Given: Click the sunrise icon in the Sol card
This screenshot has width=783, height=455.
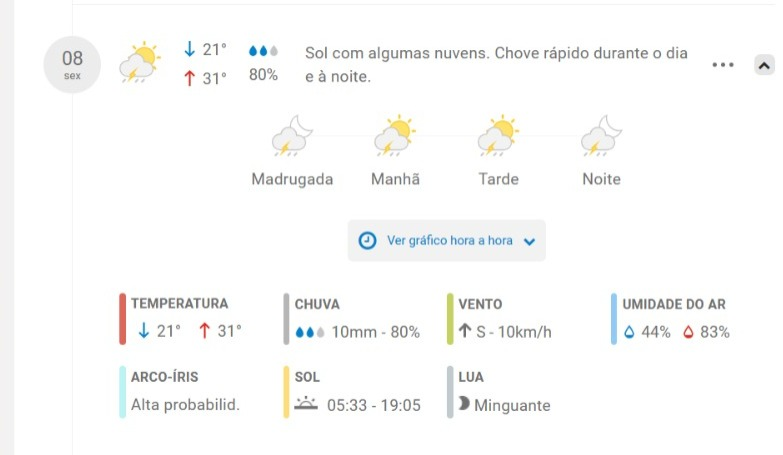Looking at the screenshot, I should point(306,405).
